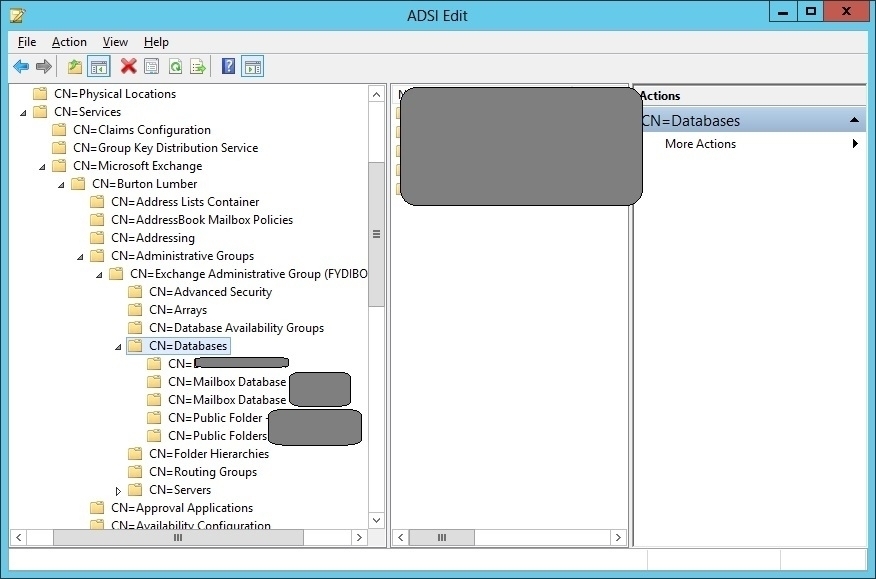Click the Forward navigation arrow icon

click(x=44, y=66)
